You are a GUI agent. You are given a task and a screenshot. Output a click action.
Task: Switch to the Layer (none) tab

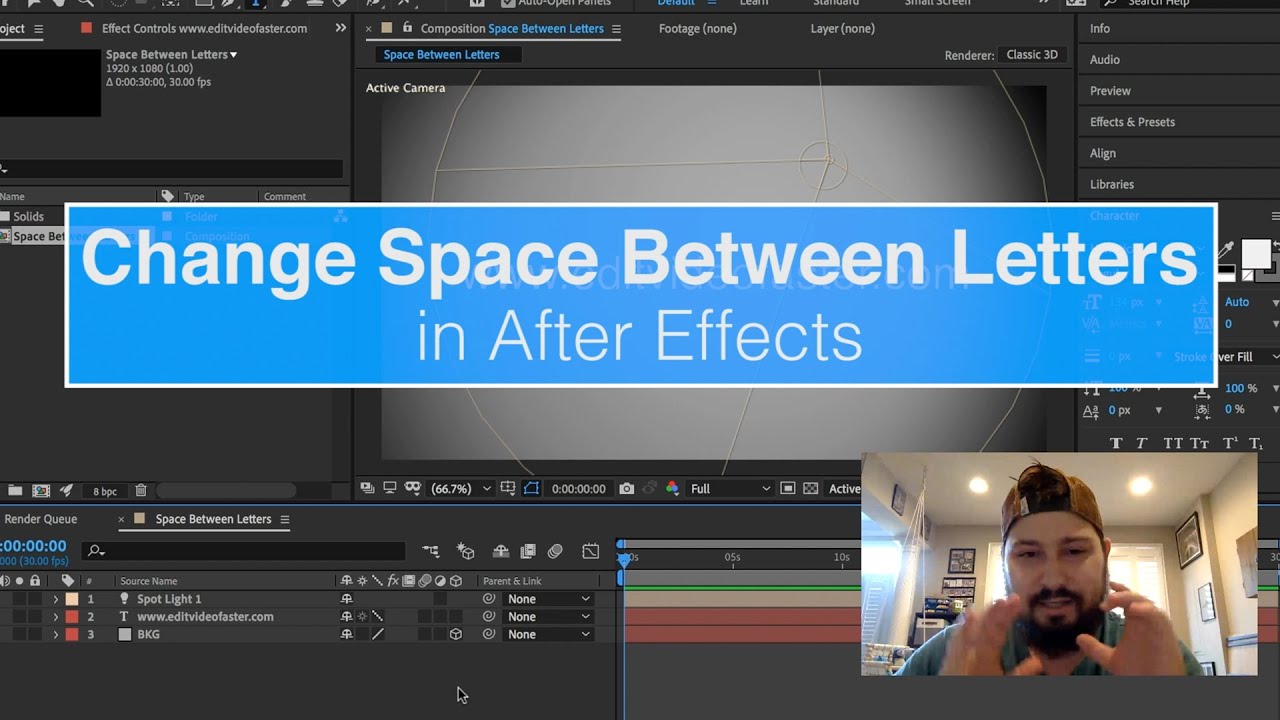coord(843,29)
